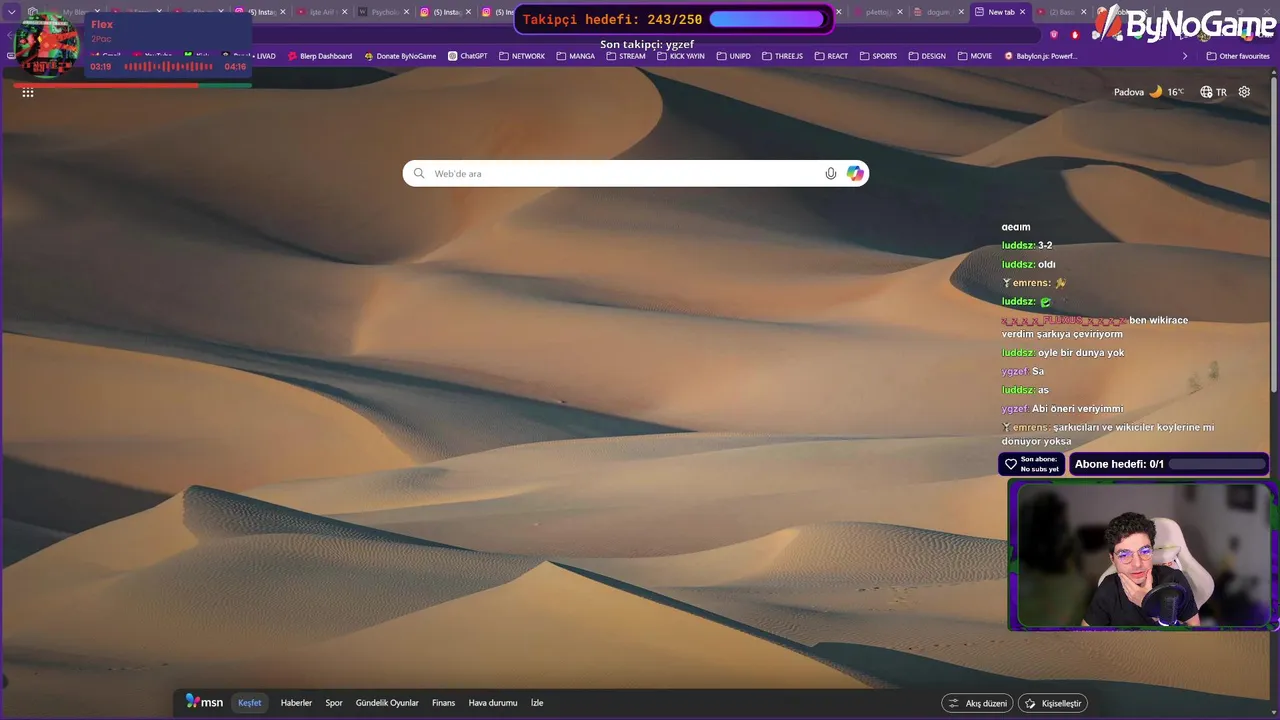Open the Haberler section

pyautogui.click(x=296, y=703)
